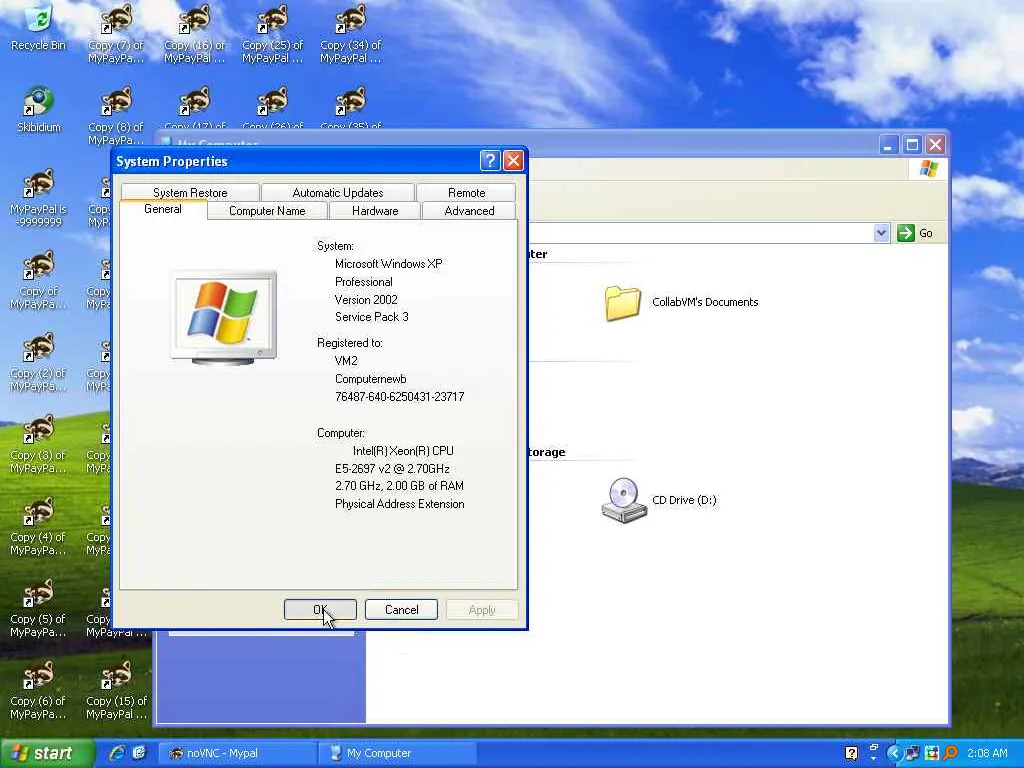1024x768 pixels.
Task: Click the 'Service Pack 3' text
Action: coord(372,317)
